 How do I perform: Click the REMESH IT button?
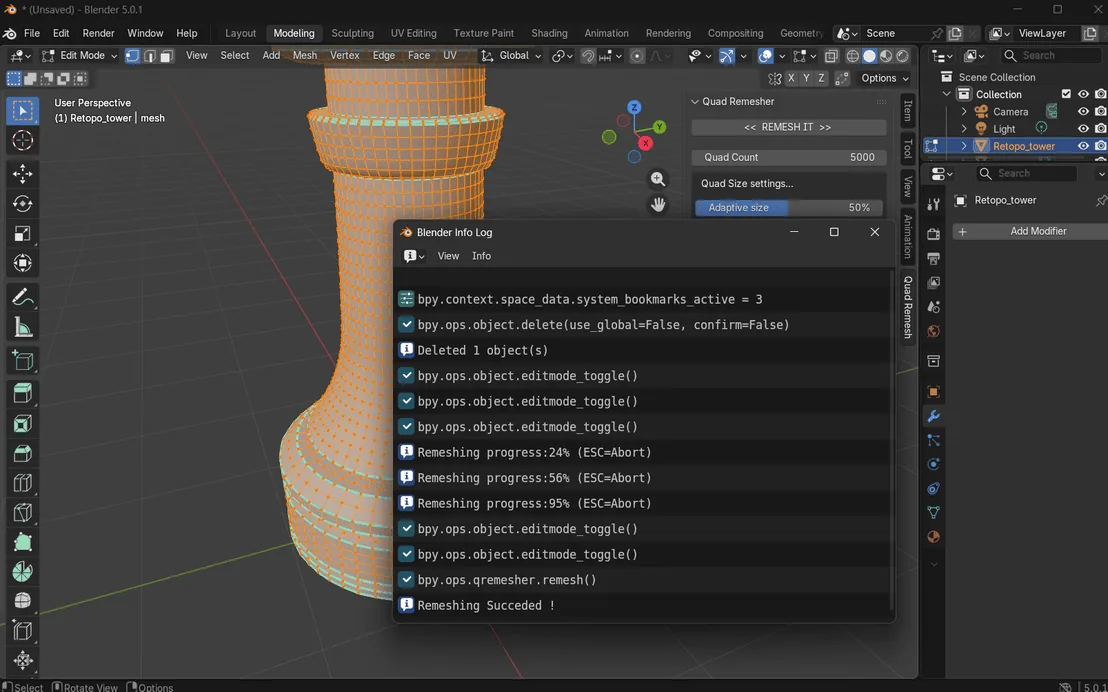click(788, 127)
